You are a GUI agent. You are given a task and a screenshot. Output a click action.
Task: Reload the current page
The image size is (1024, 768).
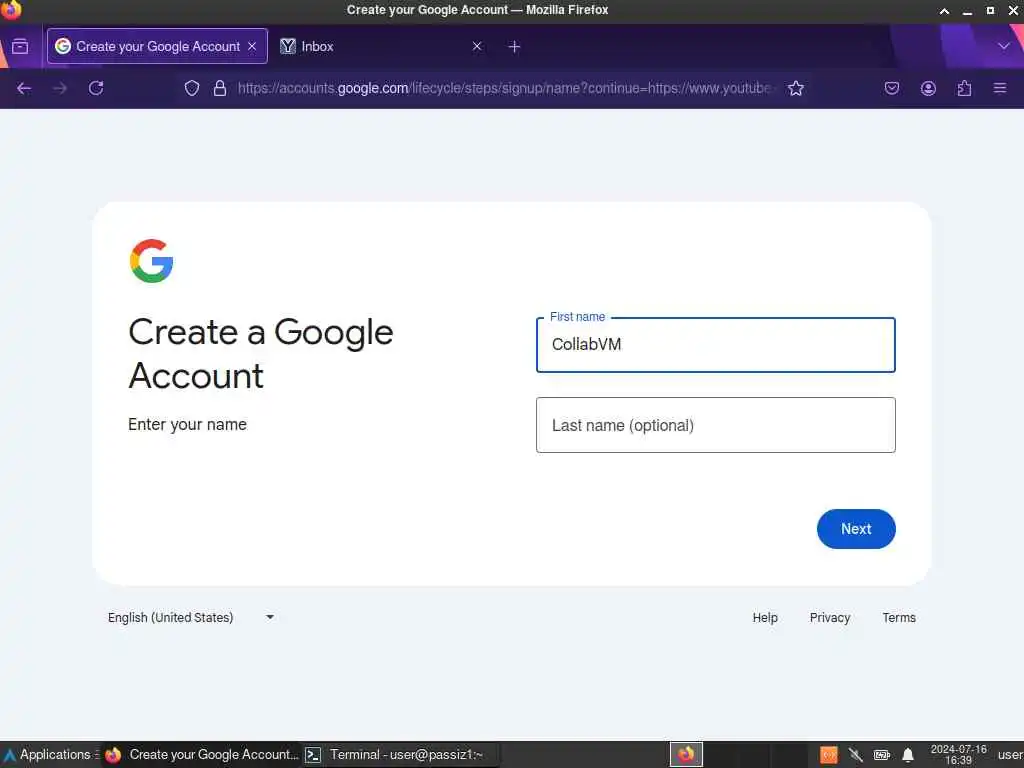click(x=96, y=88)
